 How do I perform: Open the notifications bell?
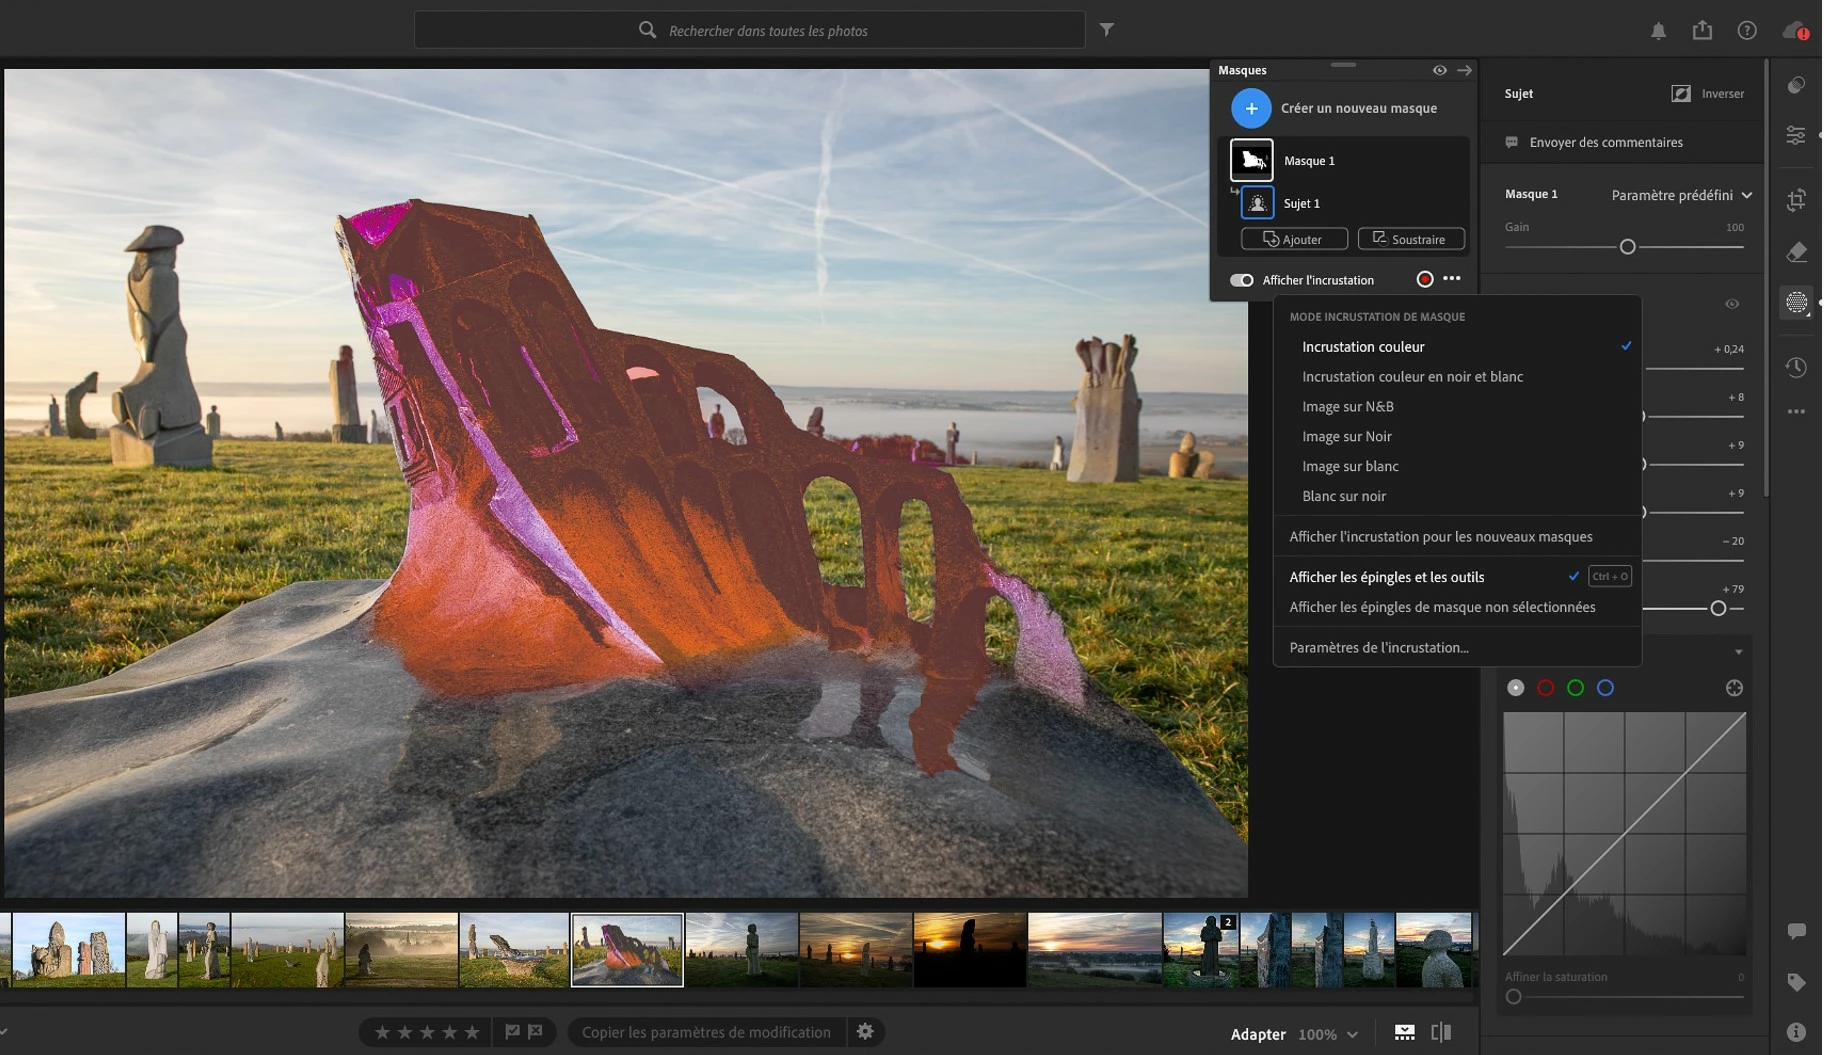click(1659, 31)
